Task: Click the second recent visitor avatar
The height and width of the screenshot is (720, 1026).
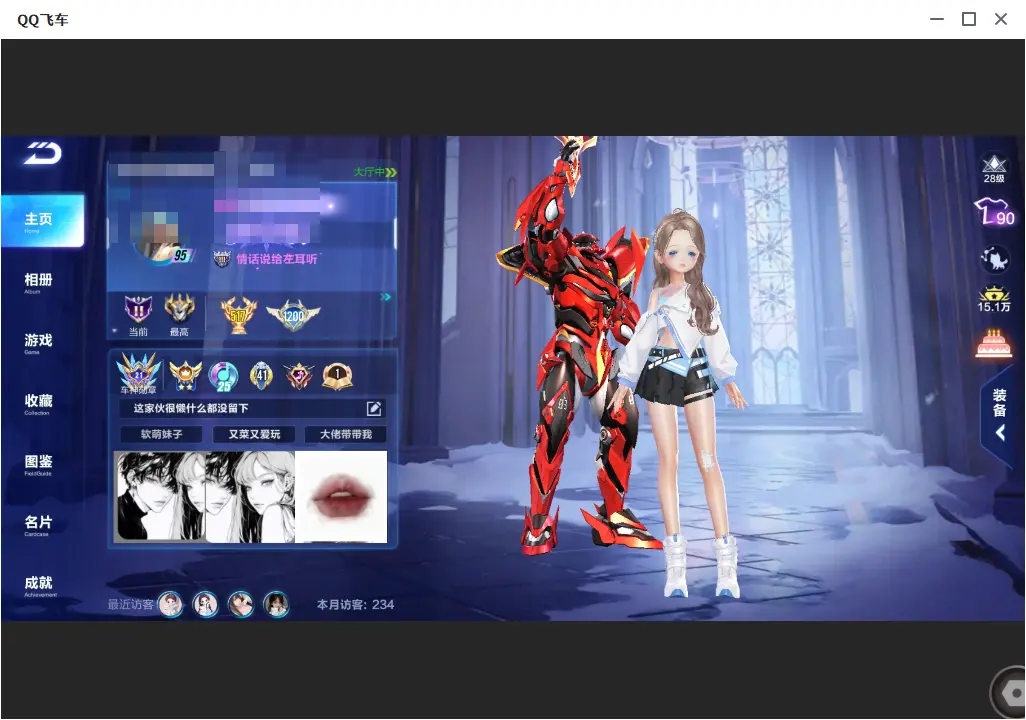Action: click(205, 604)
